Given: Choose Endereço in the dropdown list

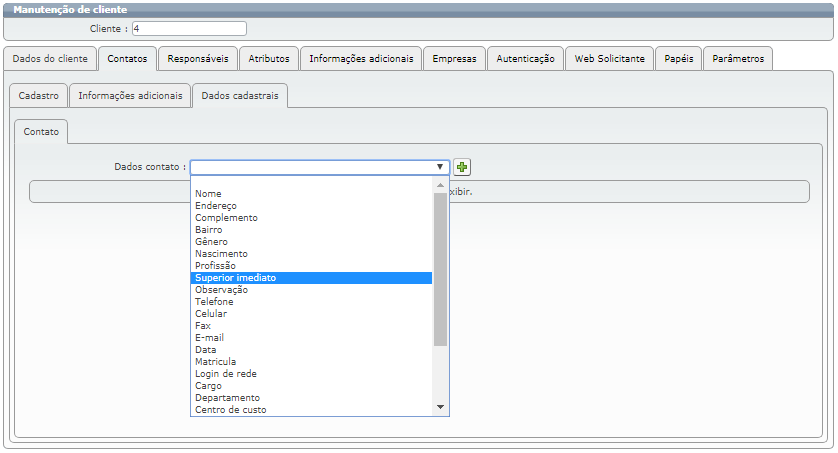Looking at the screenshot, I should tap(311, 206).
